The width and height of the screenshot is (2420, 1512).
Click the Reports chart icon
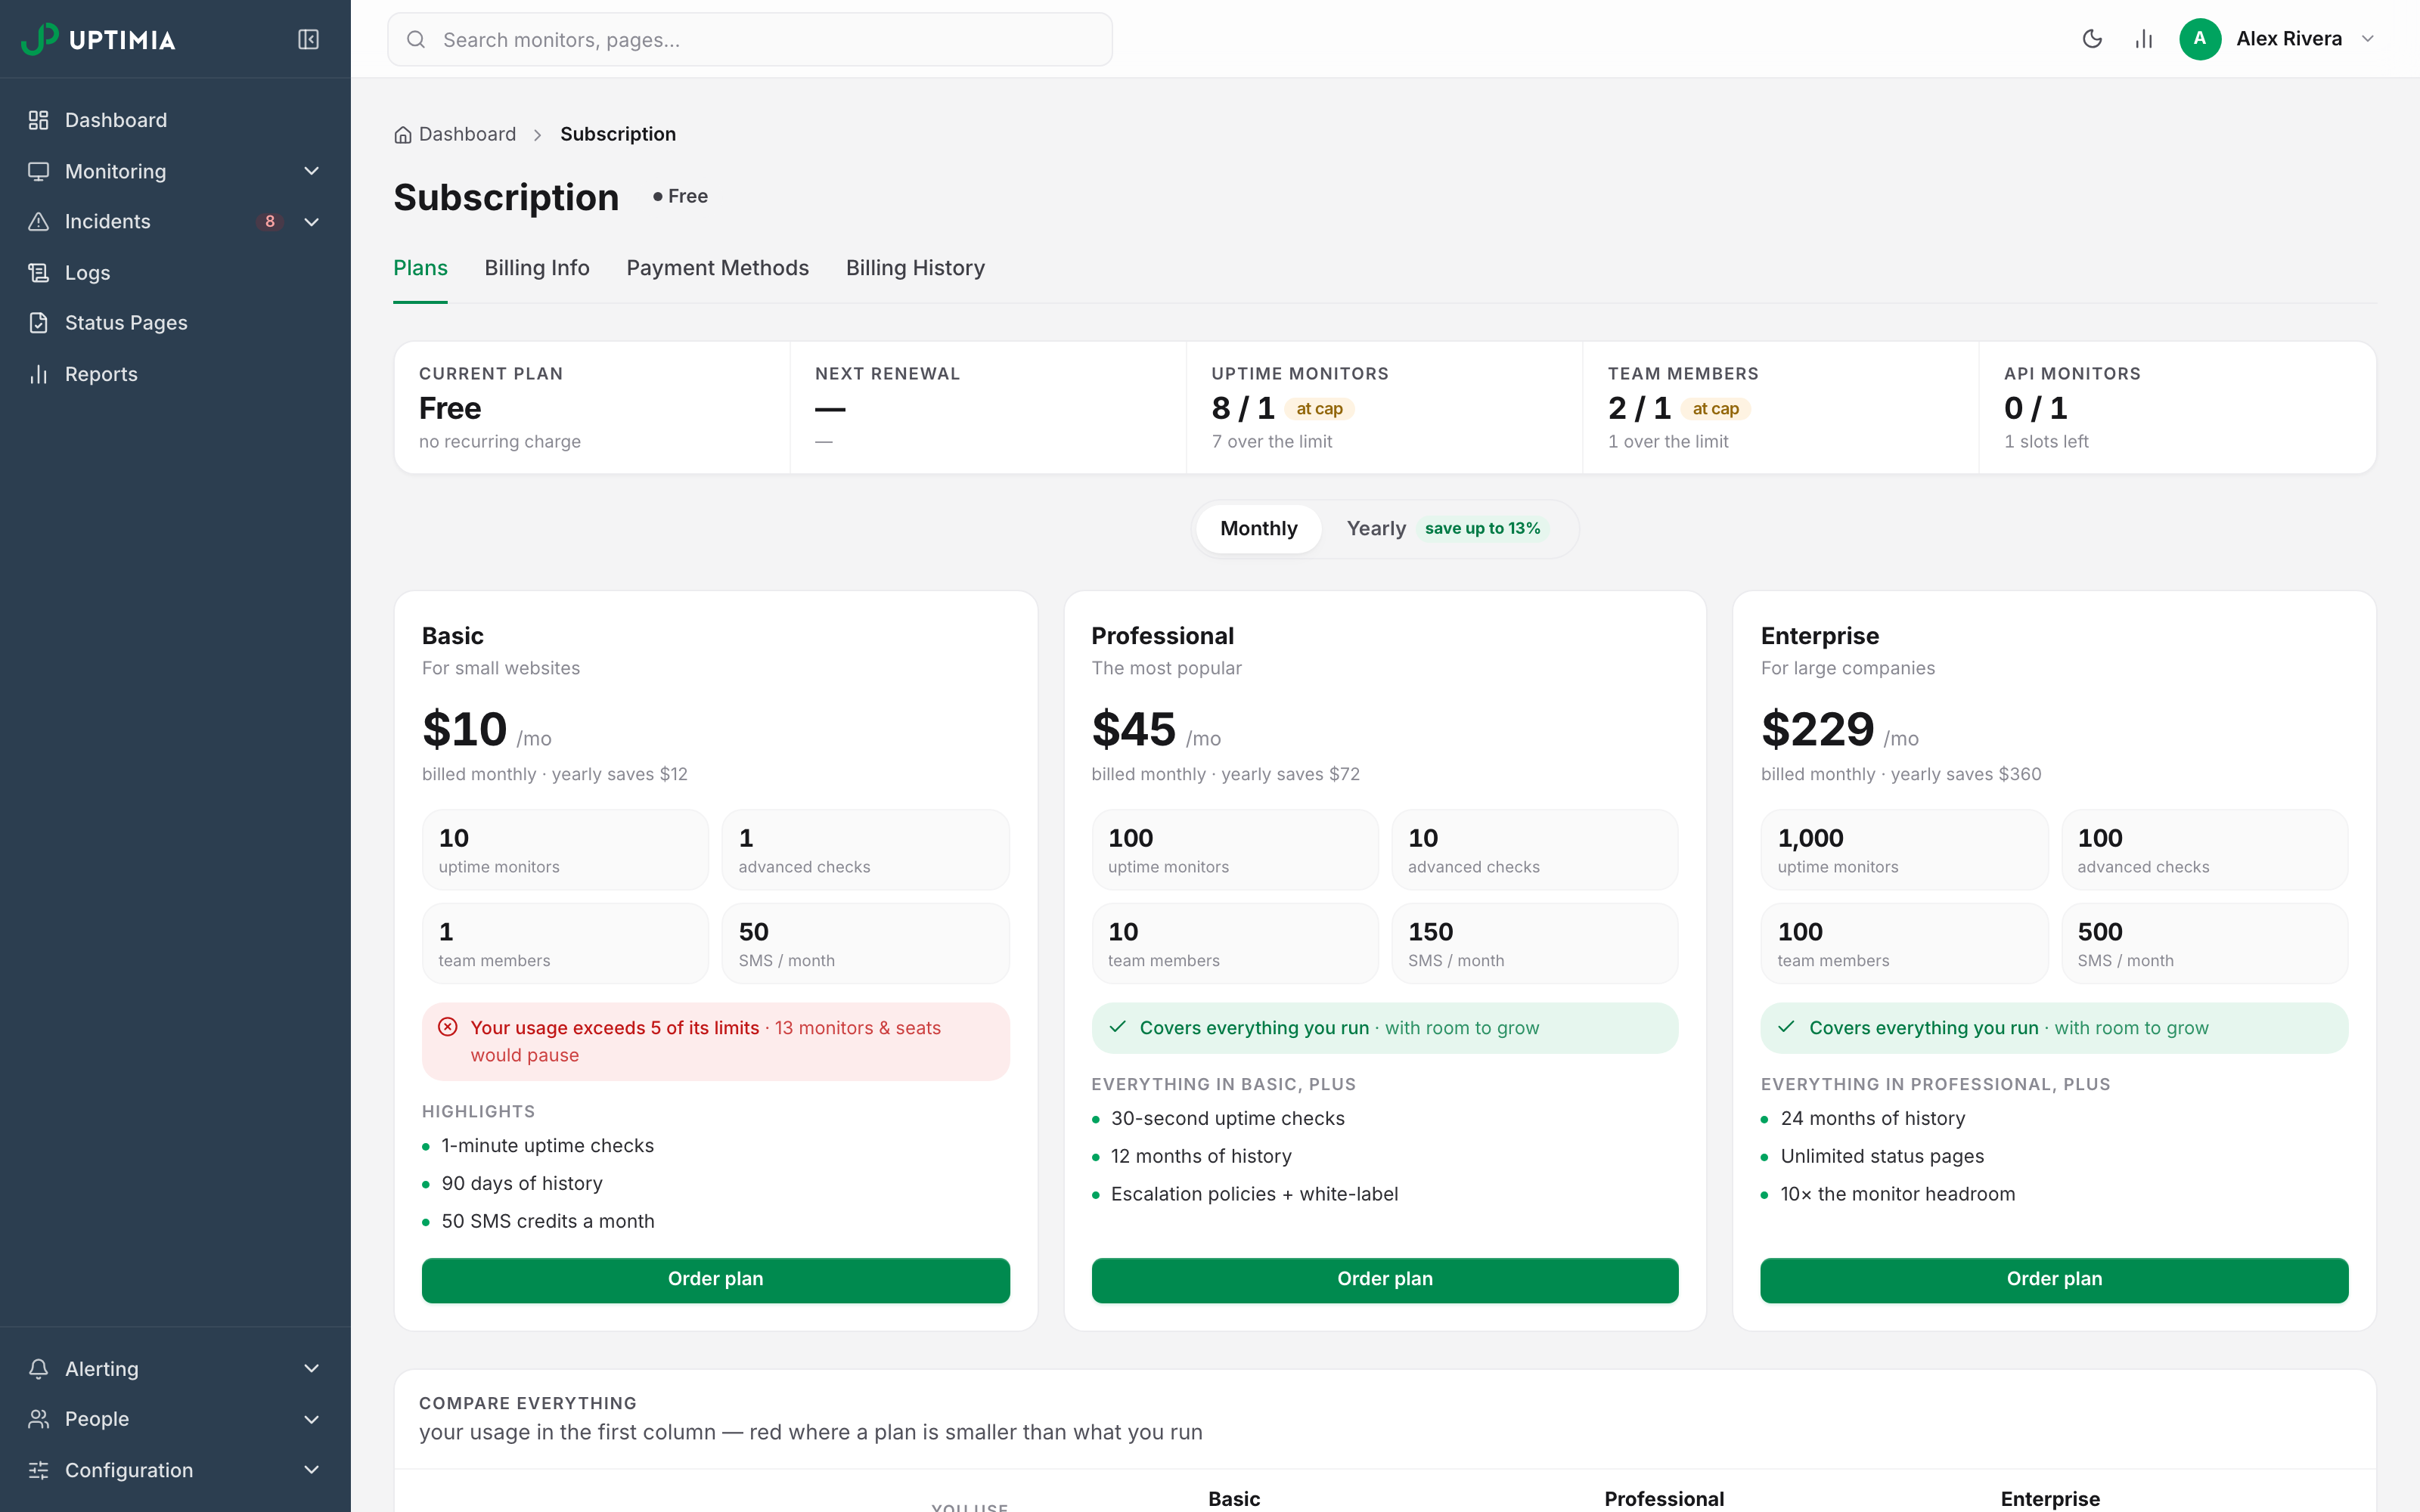(x=38, y=374)
